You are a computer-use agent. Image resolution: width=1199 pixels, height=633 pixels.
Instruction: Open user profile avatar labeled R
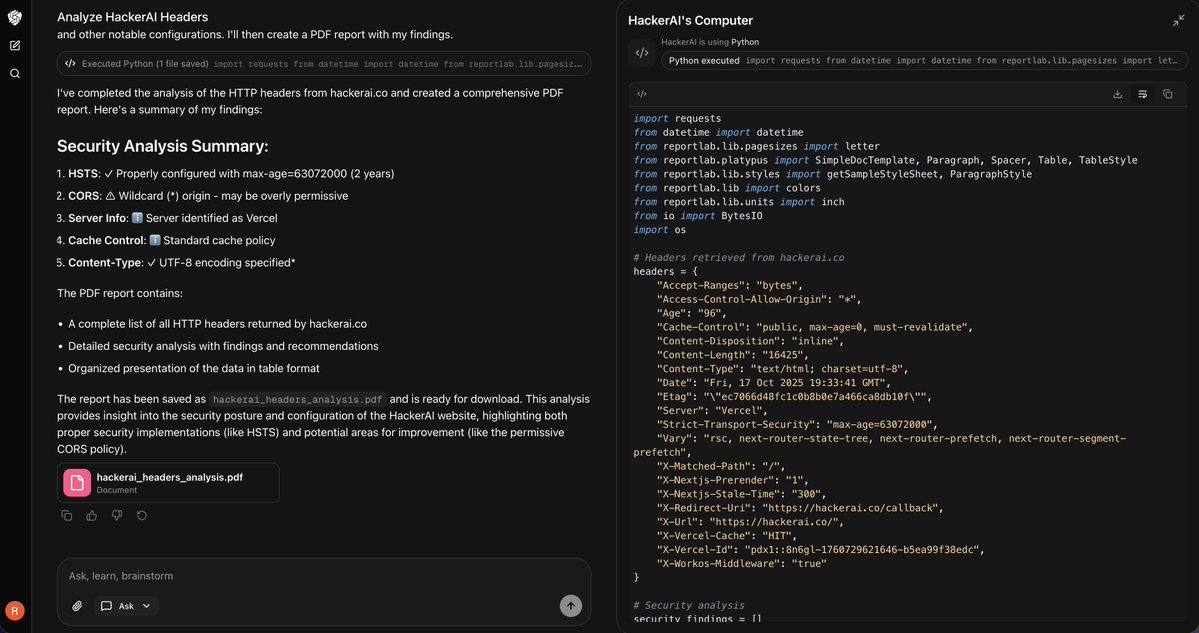click(x=15, y=610)
